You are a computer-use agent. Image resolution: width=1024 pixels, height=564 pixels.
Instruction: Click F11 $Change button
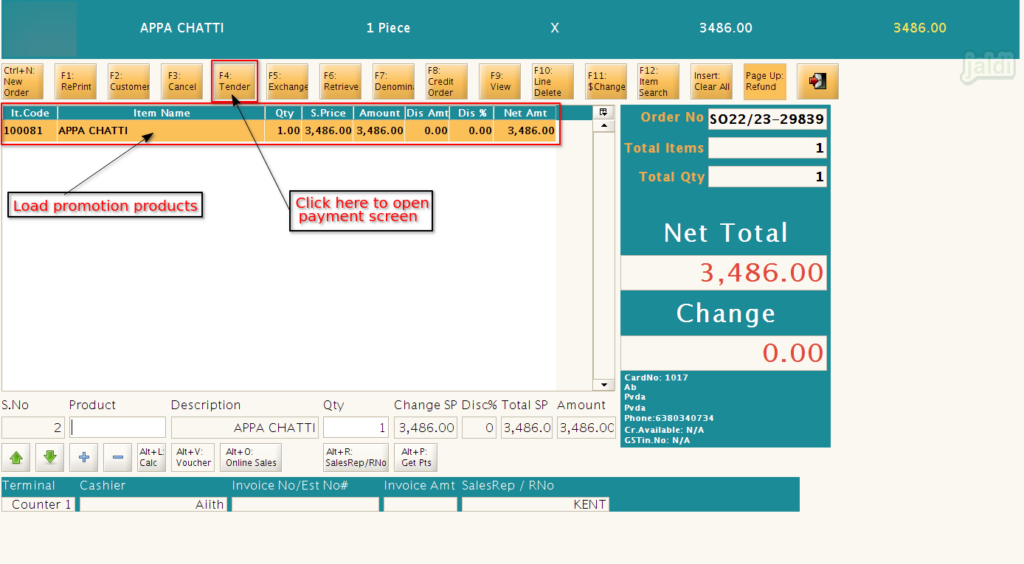click(606, 81)
